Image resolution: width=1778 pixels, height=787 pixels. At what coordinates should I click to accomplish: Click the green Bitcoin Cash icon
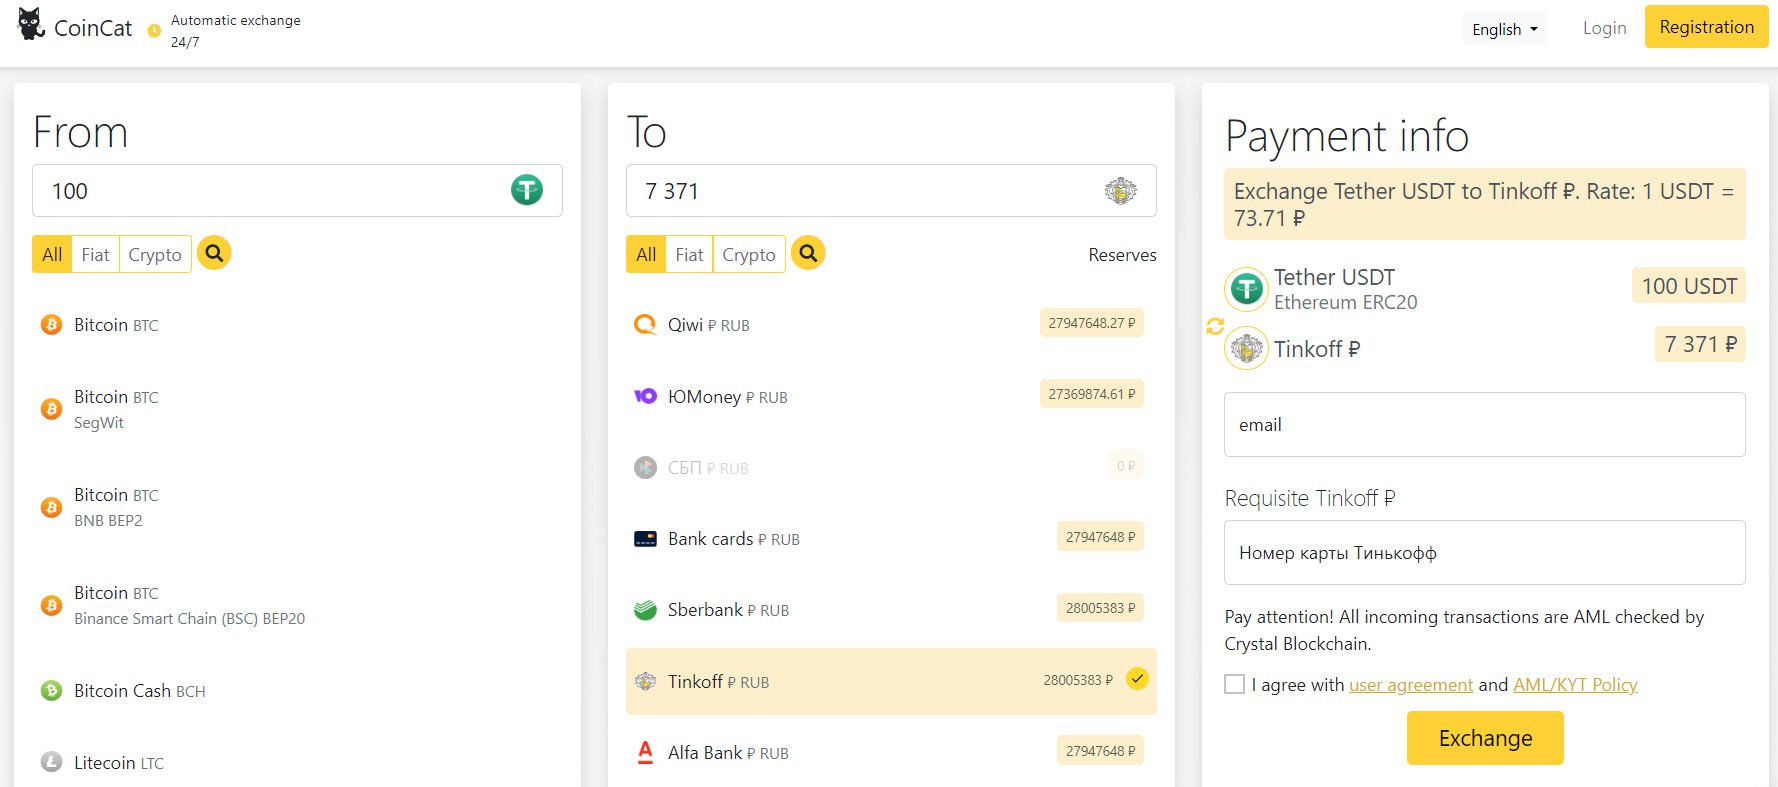[x=51, y=691]
